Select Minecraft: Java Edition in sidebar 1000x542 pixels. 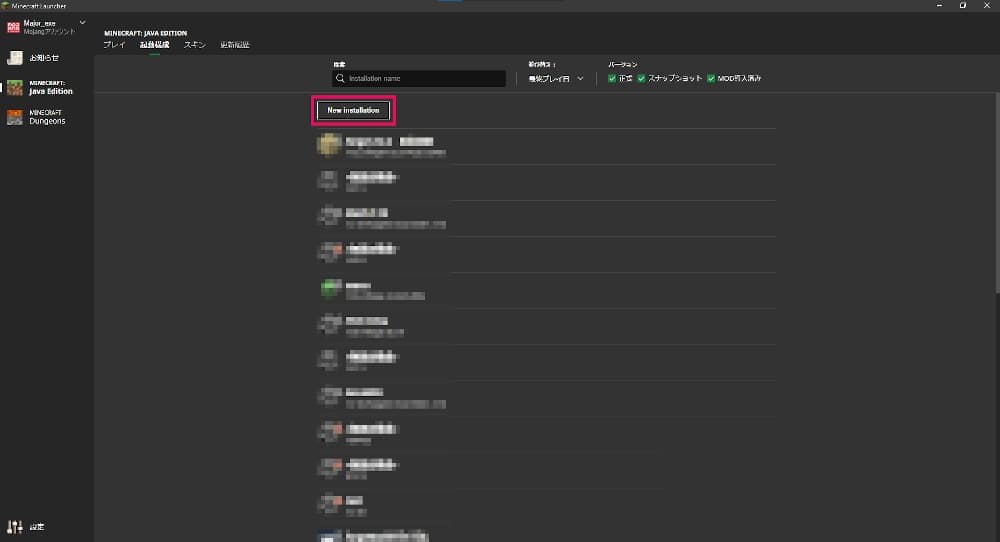(x=40, y=87)
